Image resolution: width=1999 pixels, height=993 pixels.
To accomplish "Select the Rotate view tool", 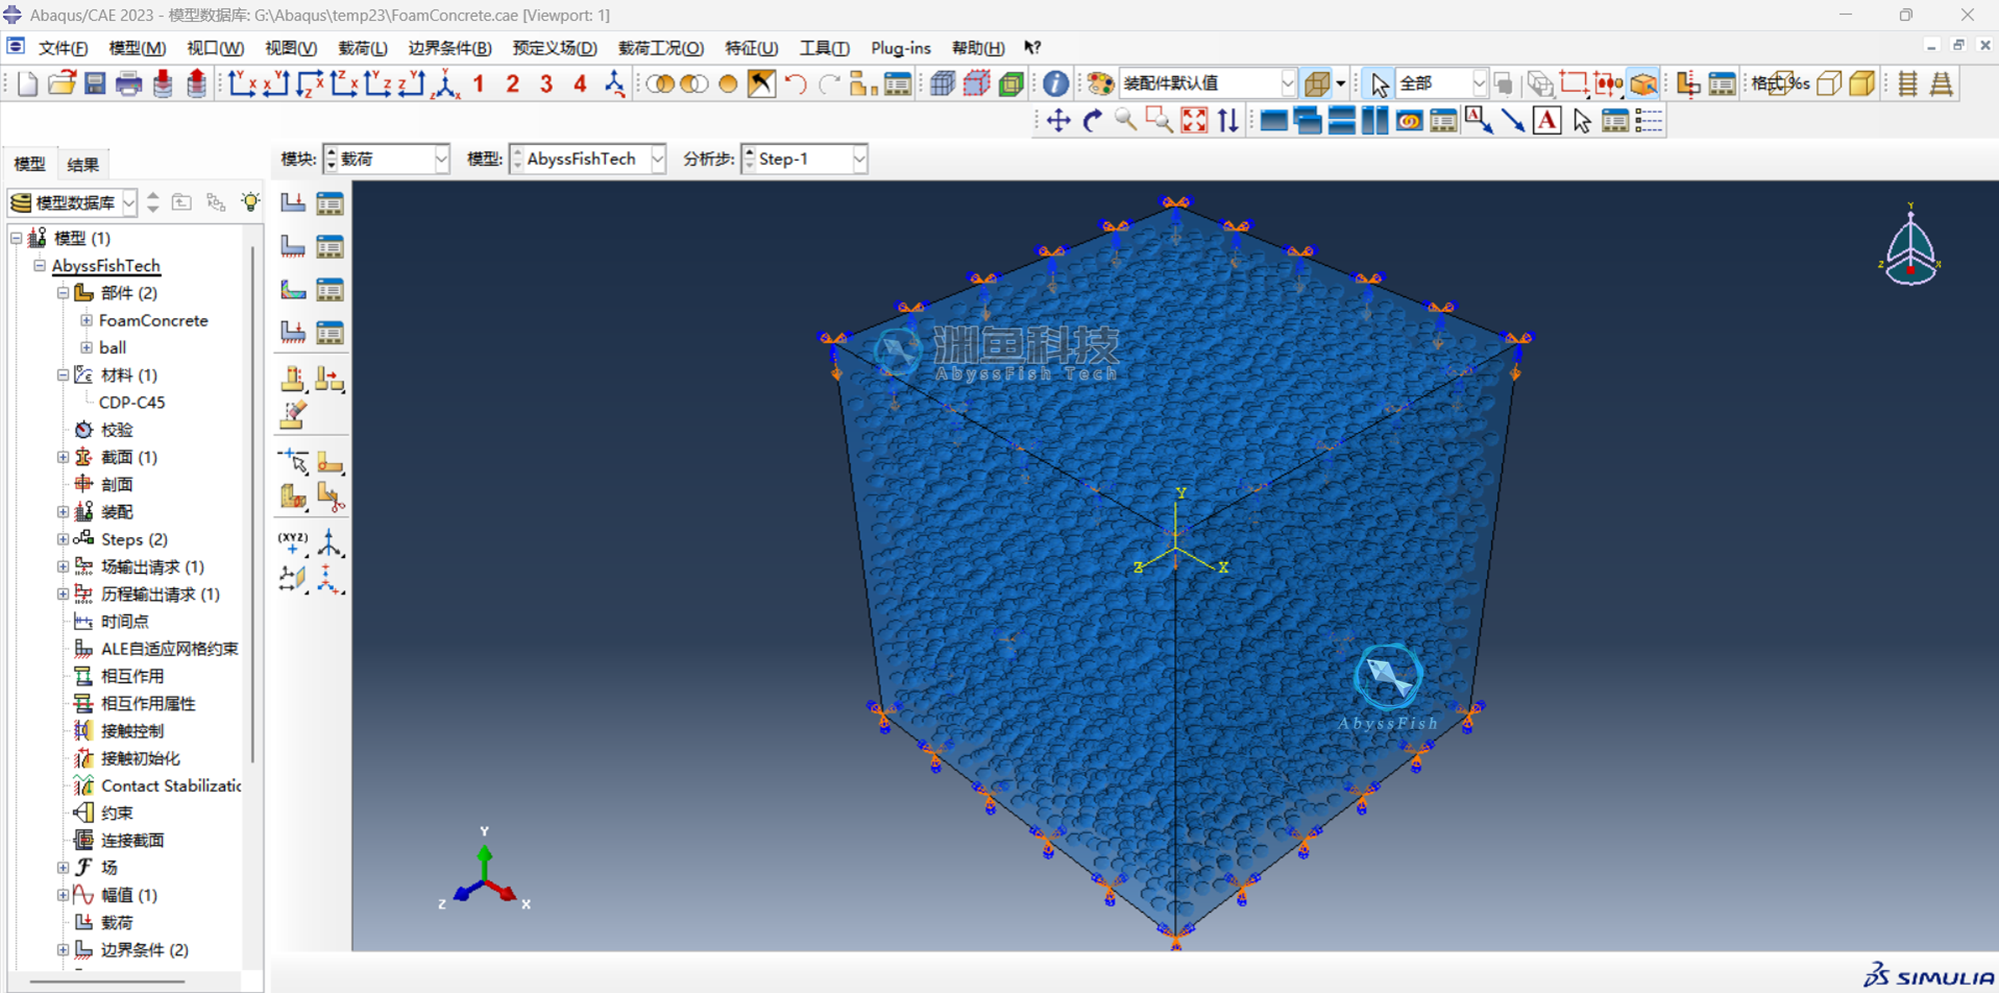I will [1092, 121].
